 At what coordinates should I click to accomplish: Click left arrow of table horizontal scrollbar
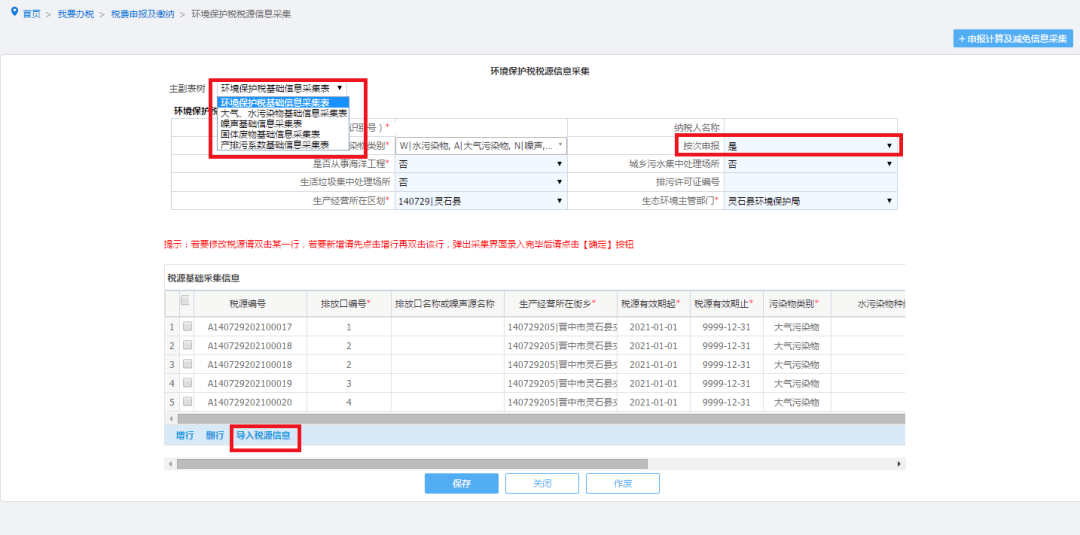click(x=171, y=419)
